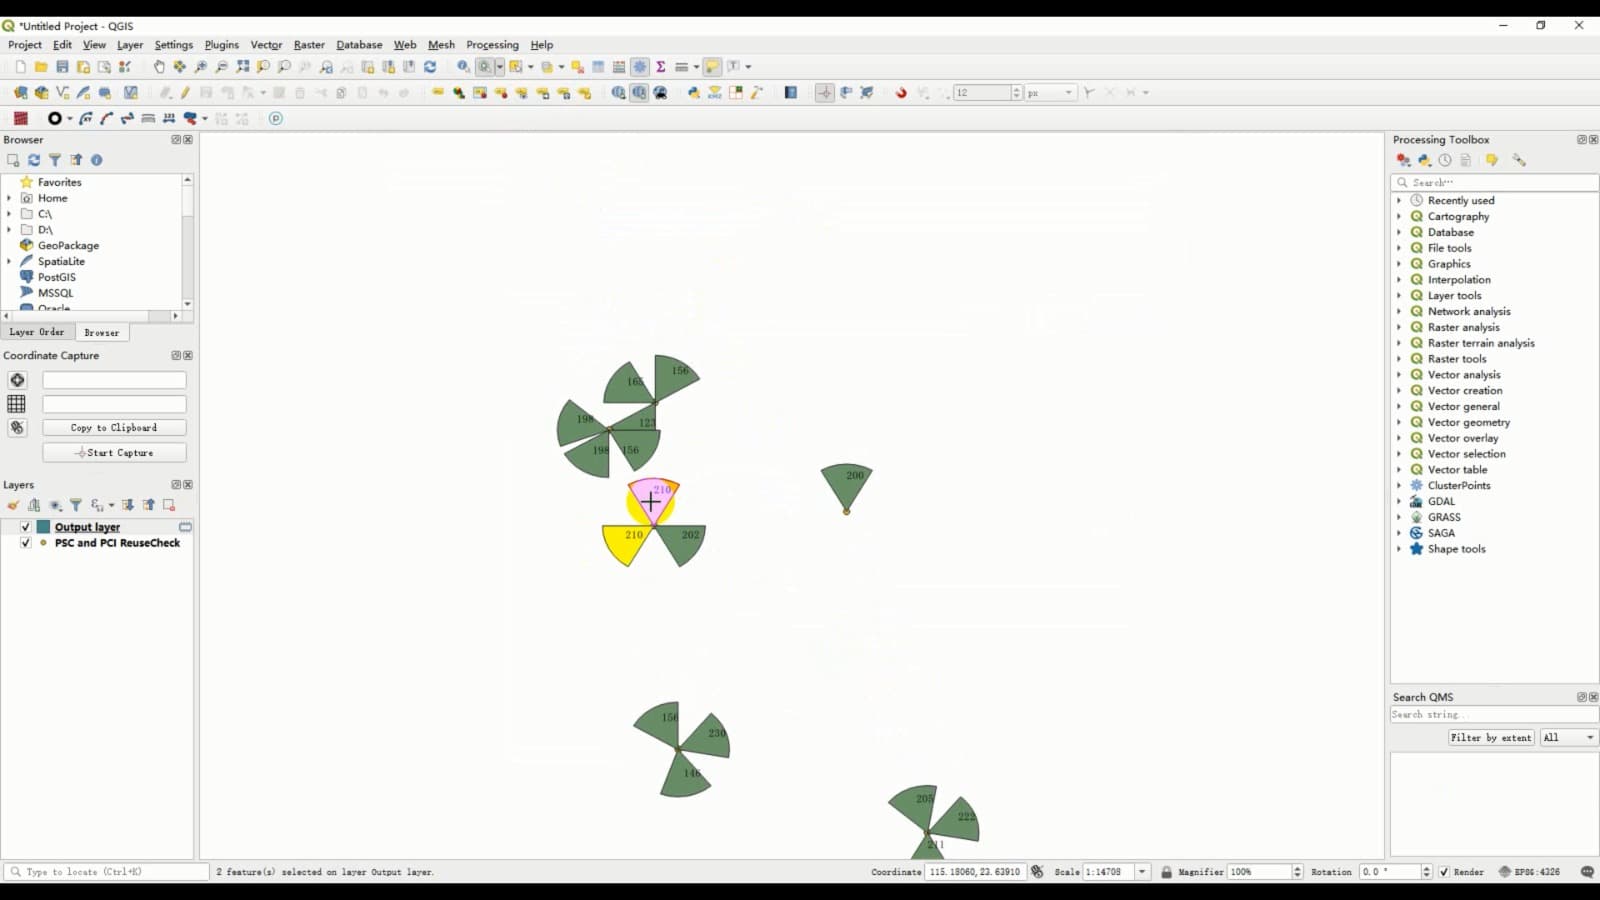Click the Output layer color swatch
Image resolution: width=1600 pixels, height=900 pixels.
point(43,527)
